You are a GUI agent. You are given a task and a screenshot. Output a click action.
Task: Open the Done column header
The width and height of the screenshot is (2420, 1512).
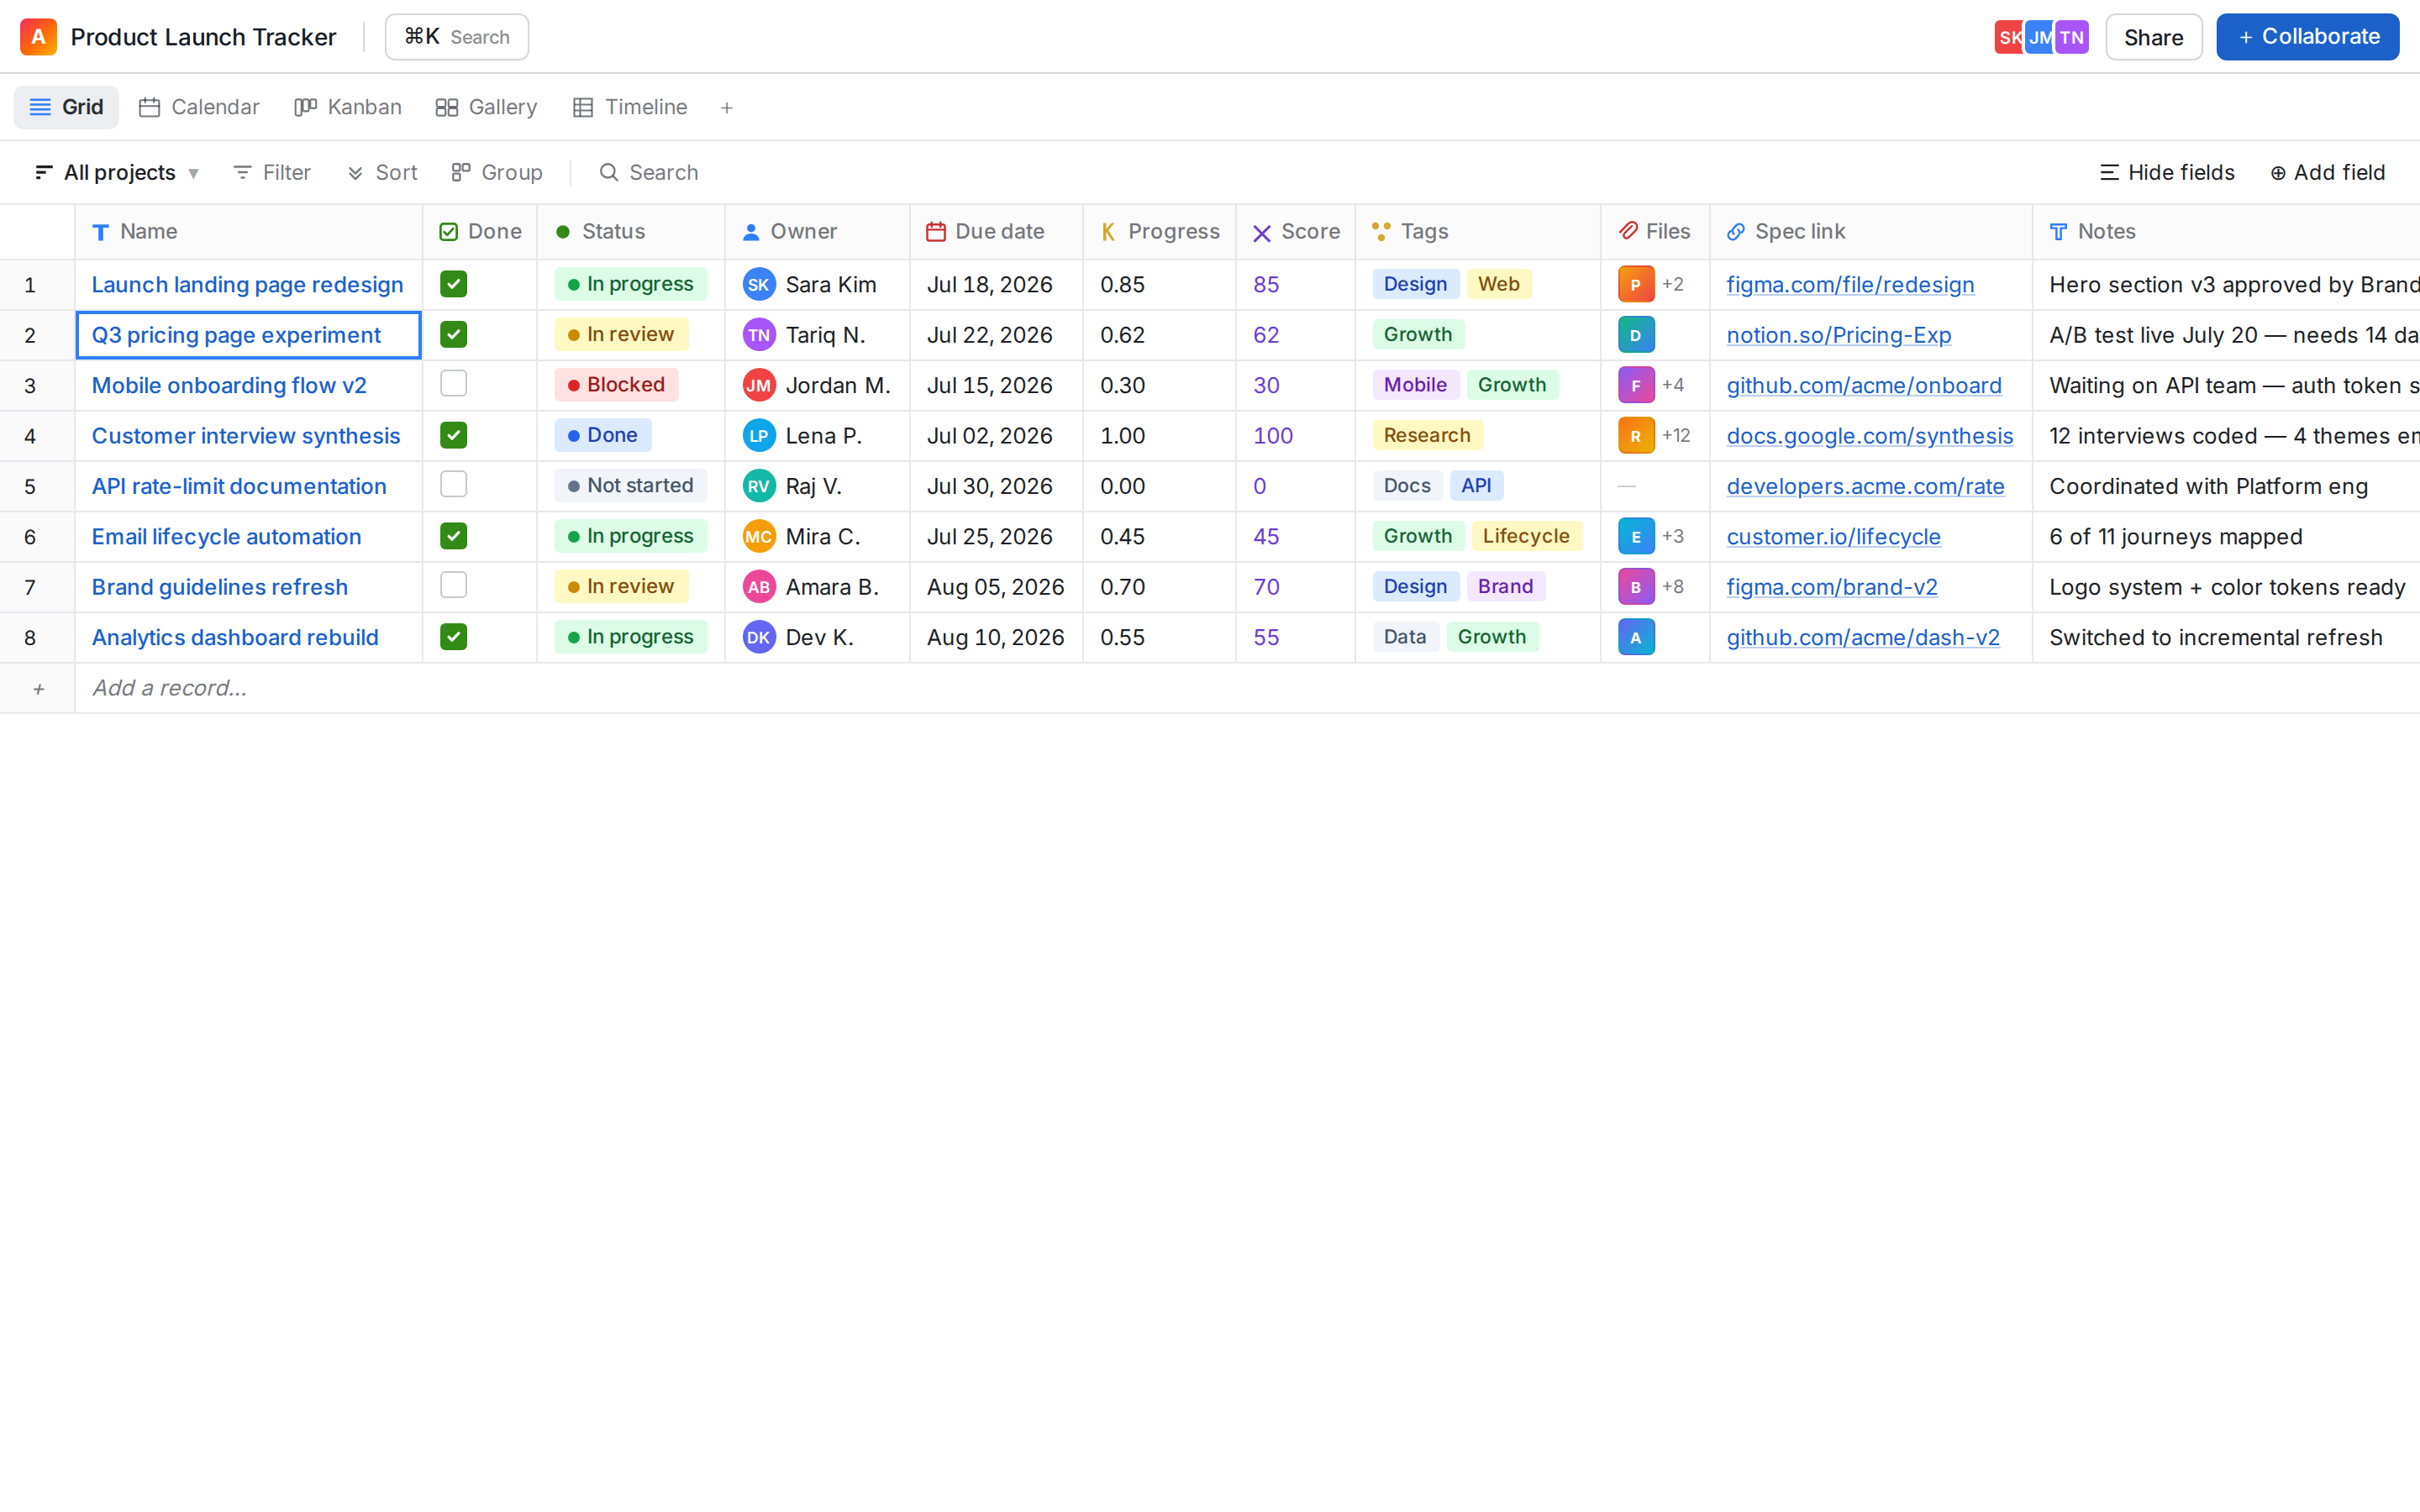(x=480, y=232)
